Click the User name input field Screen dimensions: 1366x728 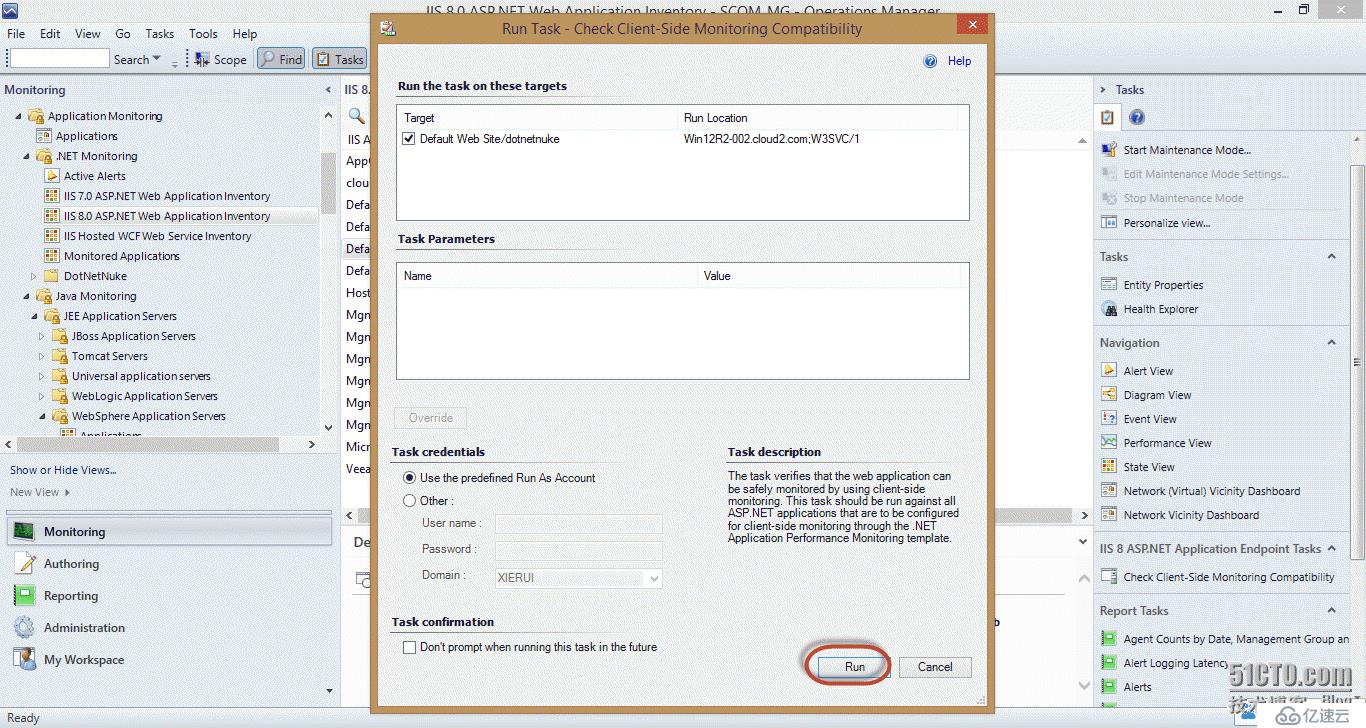579,523
